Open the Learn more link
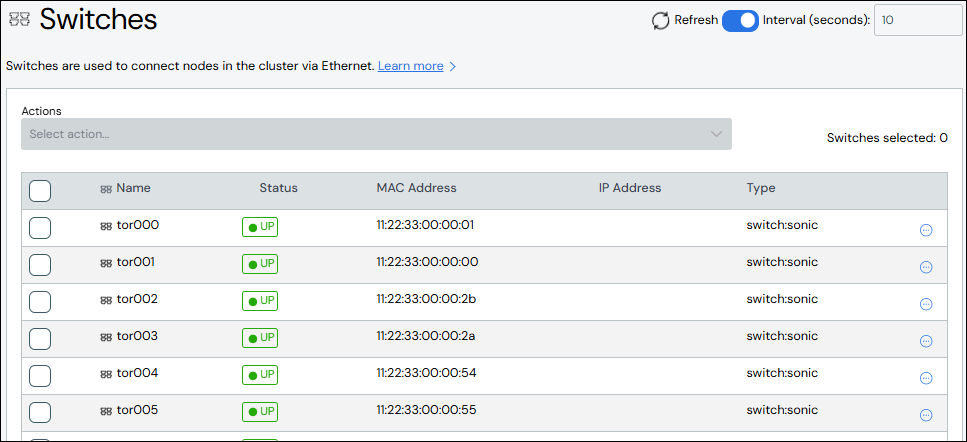This screenshot has height=442, width=967. pyautogui.click(x=411, y=66)
